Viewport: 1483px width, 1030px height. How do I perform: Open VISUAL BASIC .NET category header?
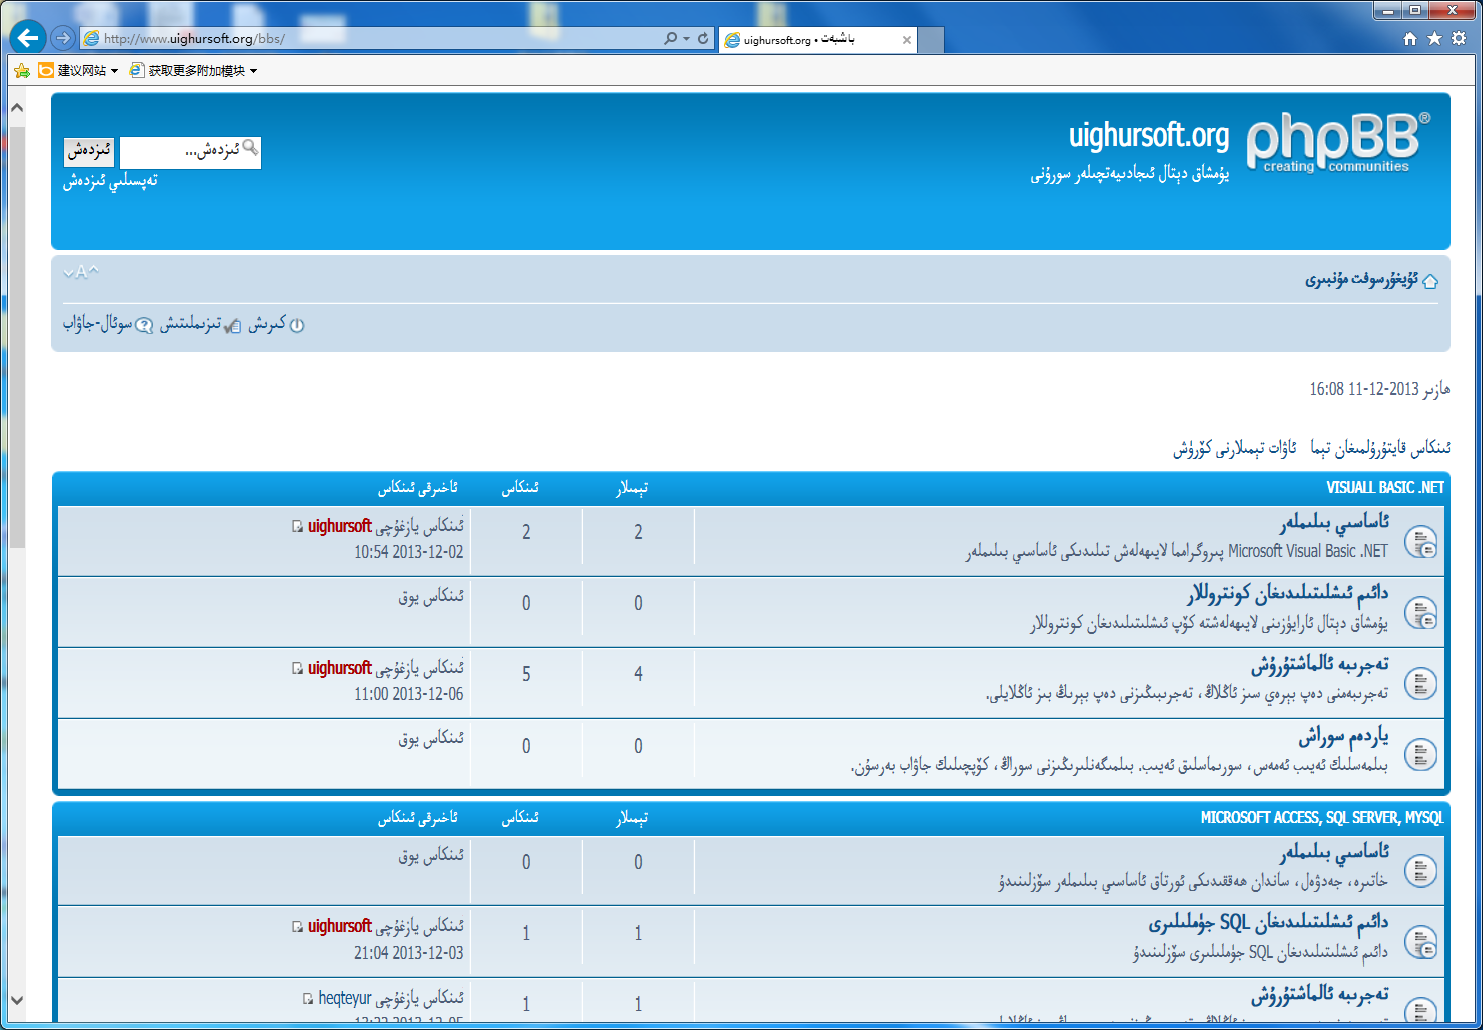pyautogui.click(x=1385, y=488)
